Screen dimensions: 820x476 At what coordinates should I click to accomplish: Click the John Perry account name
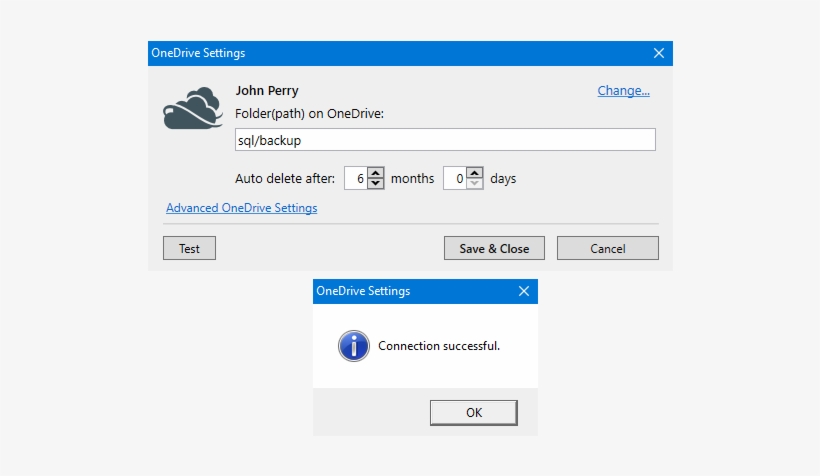point(267,90)
